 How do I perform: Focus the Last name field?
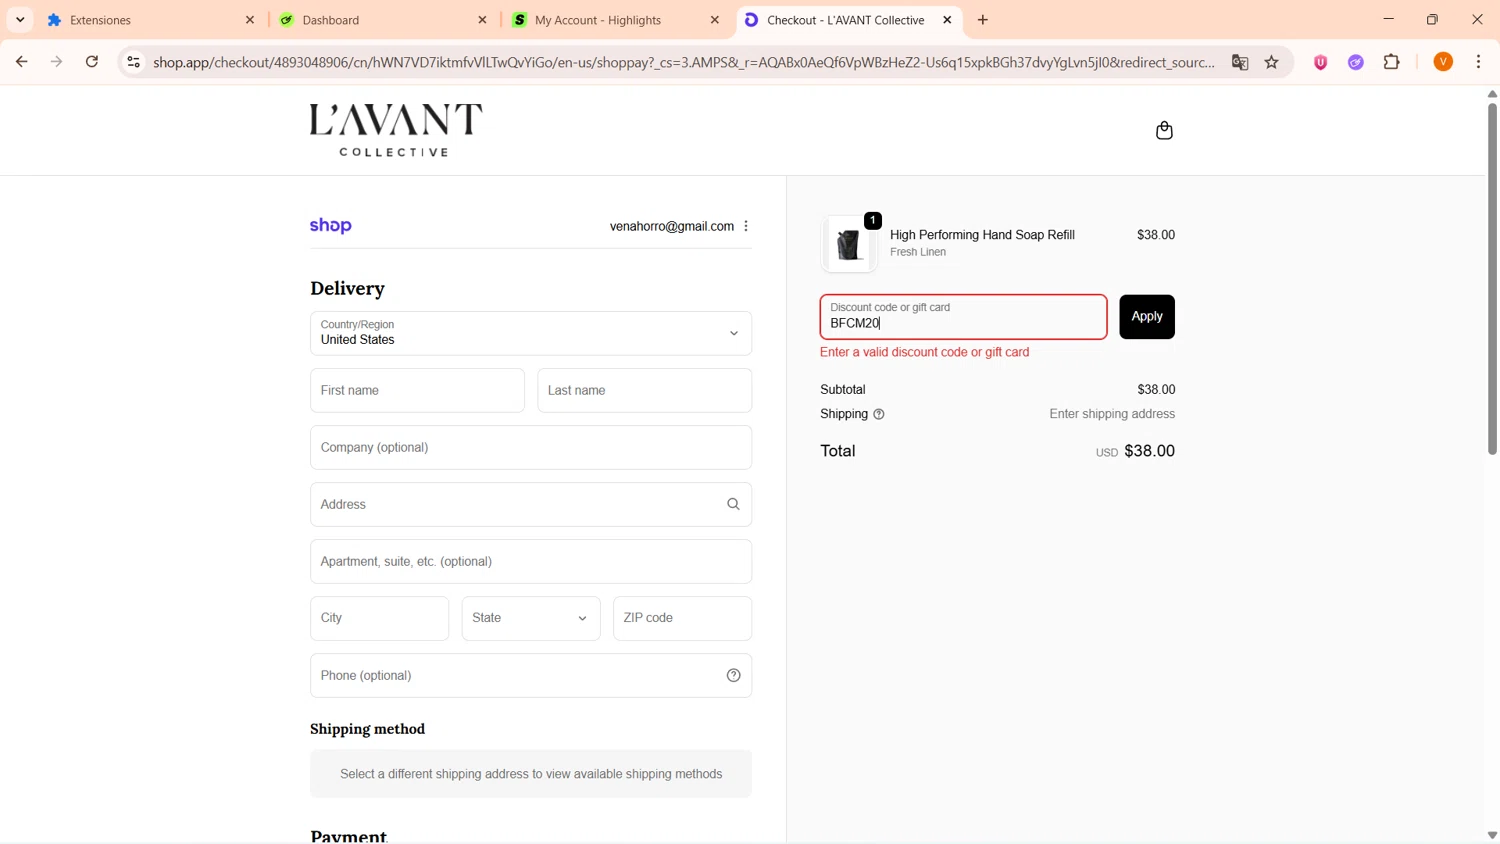pyautogui.click(x=644, y=390)
